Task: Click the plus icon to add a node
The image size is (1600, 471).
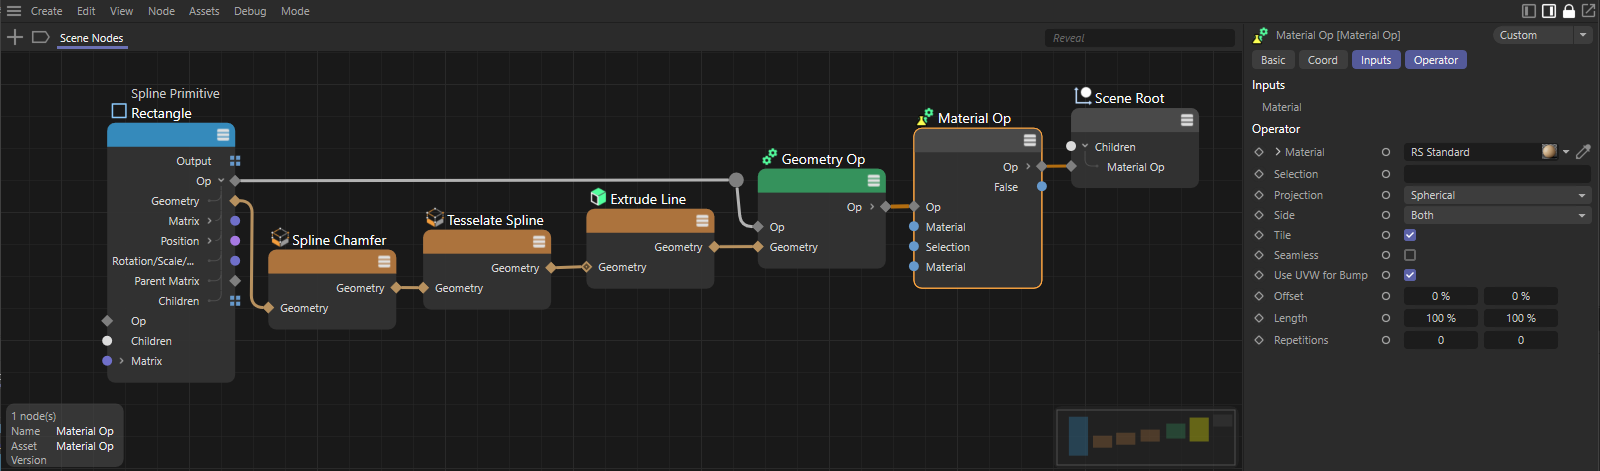Action: (x=15, y=37)
